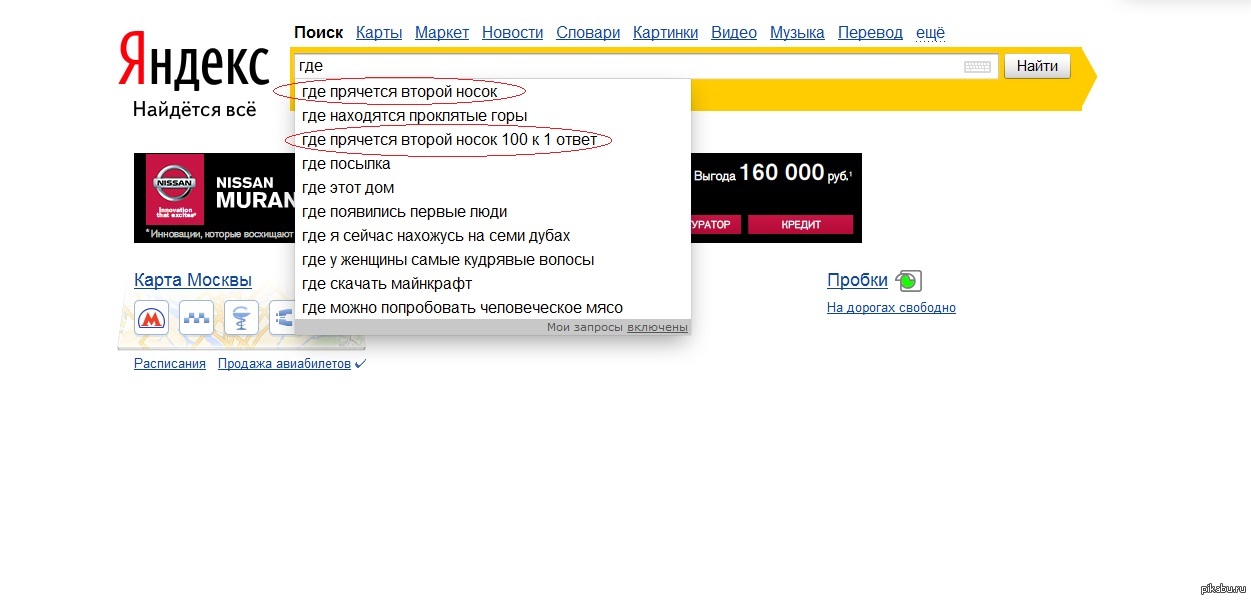Select suggestion 'где скачать майнкрафт'
1251x600 pixels.
(x=492, y=284)
